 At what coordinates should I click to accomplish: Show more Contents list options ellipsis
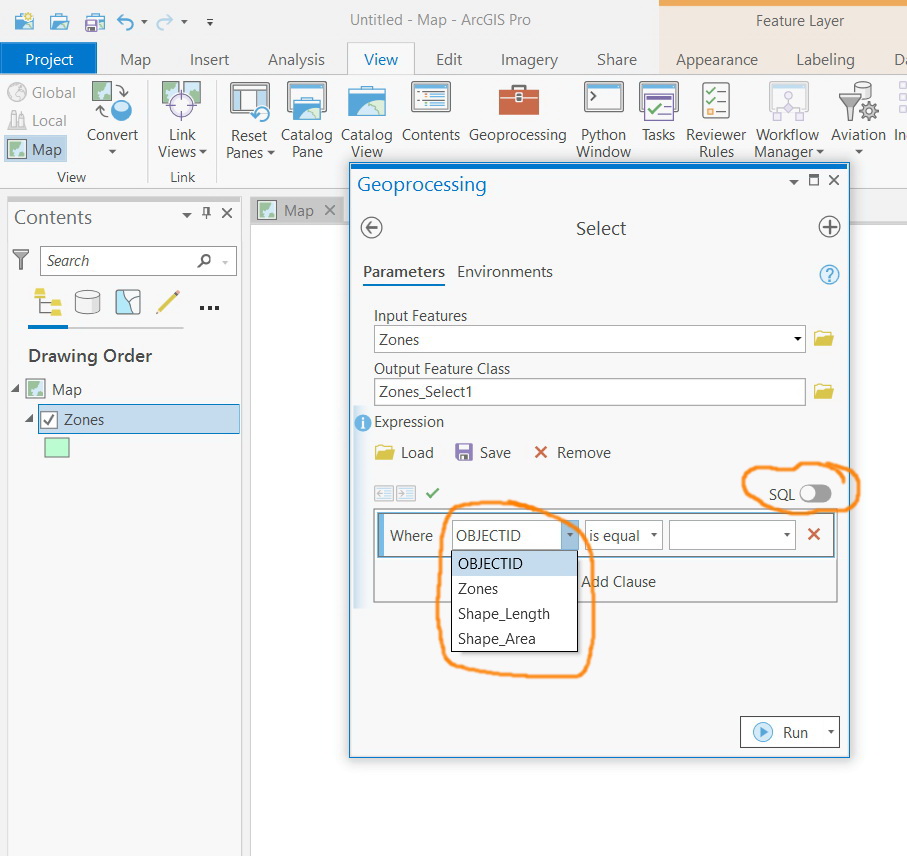[209, 308]
